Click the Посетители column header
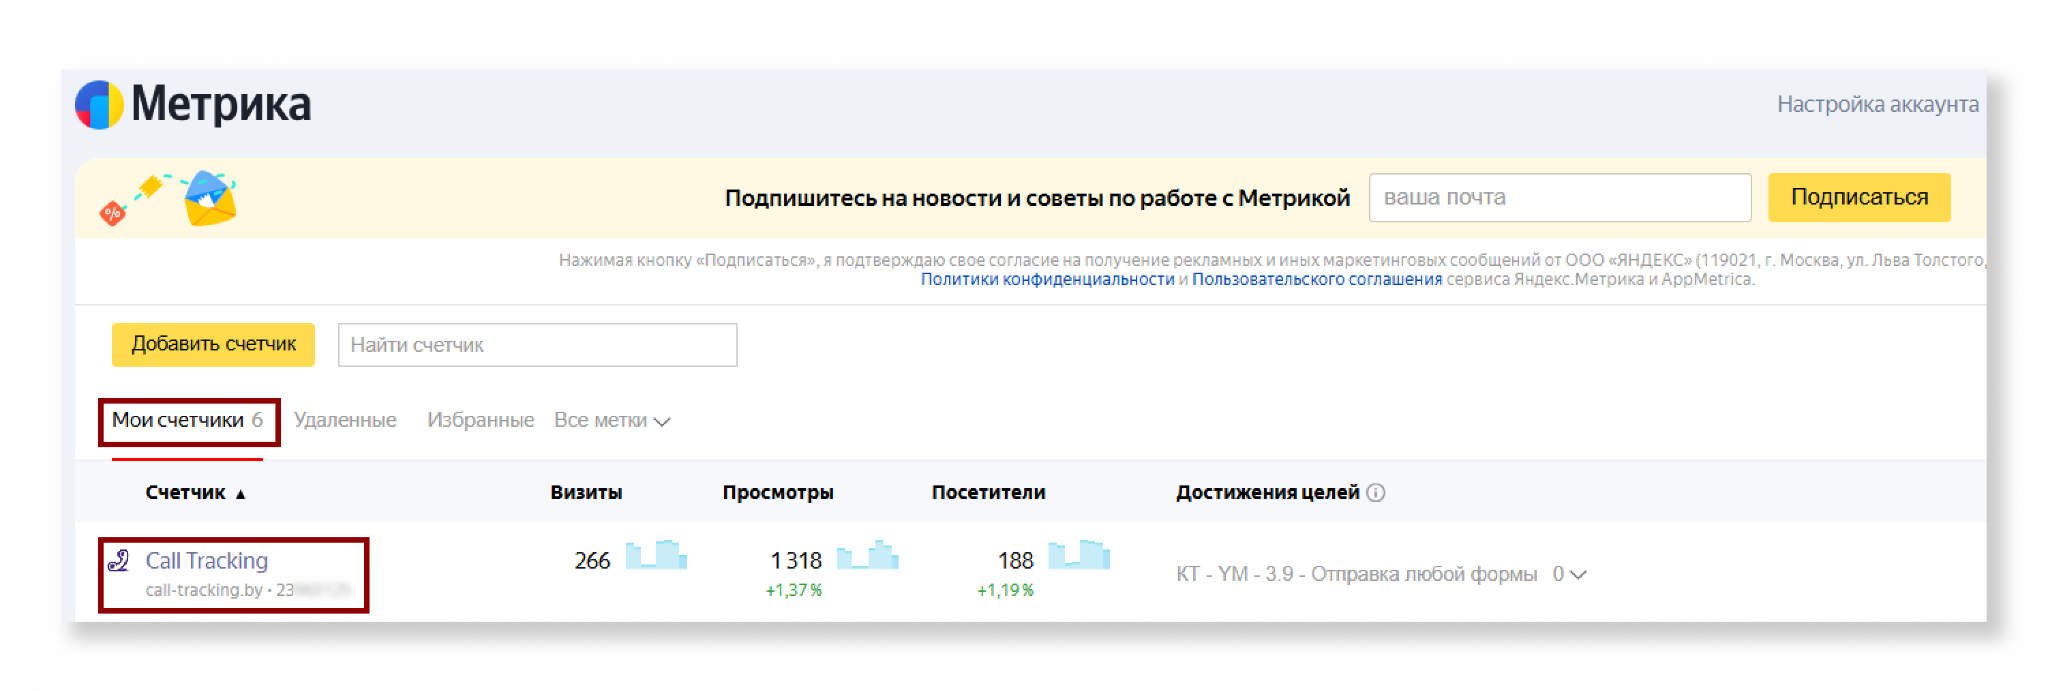Viewport: 2048px width, 691px height. coord(988,492)
